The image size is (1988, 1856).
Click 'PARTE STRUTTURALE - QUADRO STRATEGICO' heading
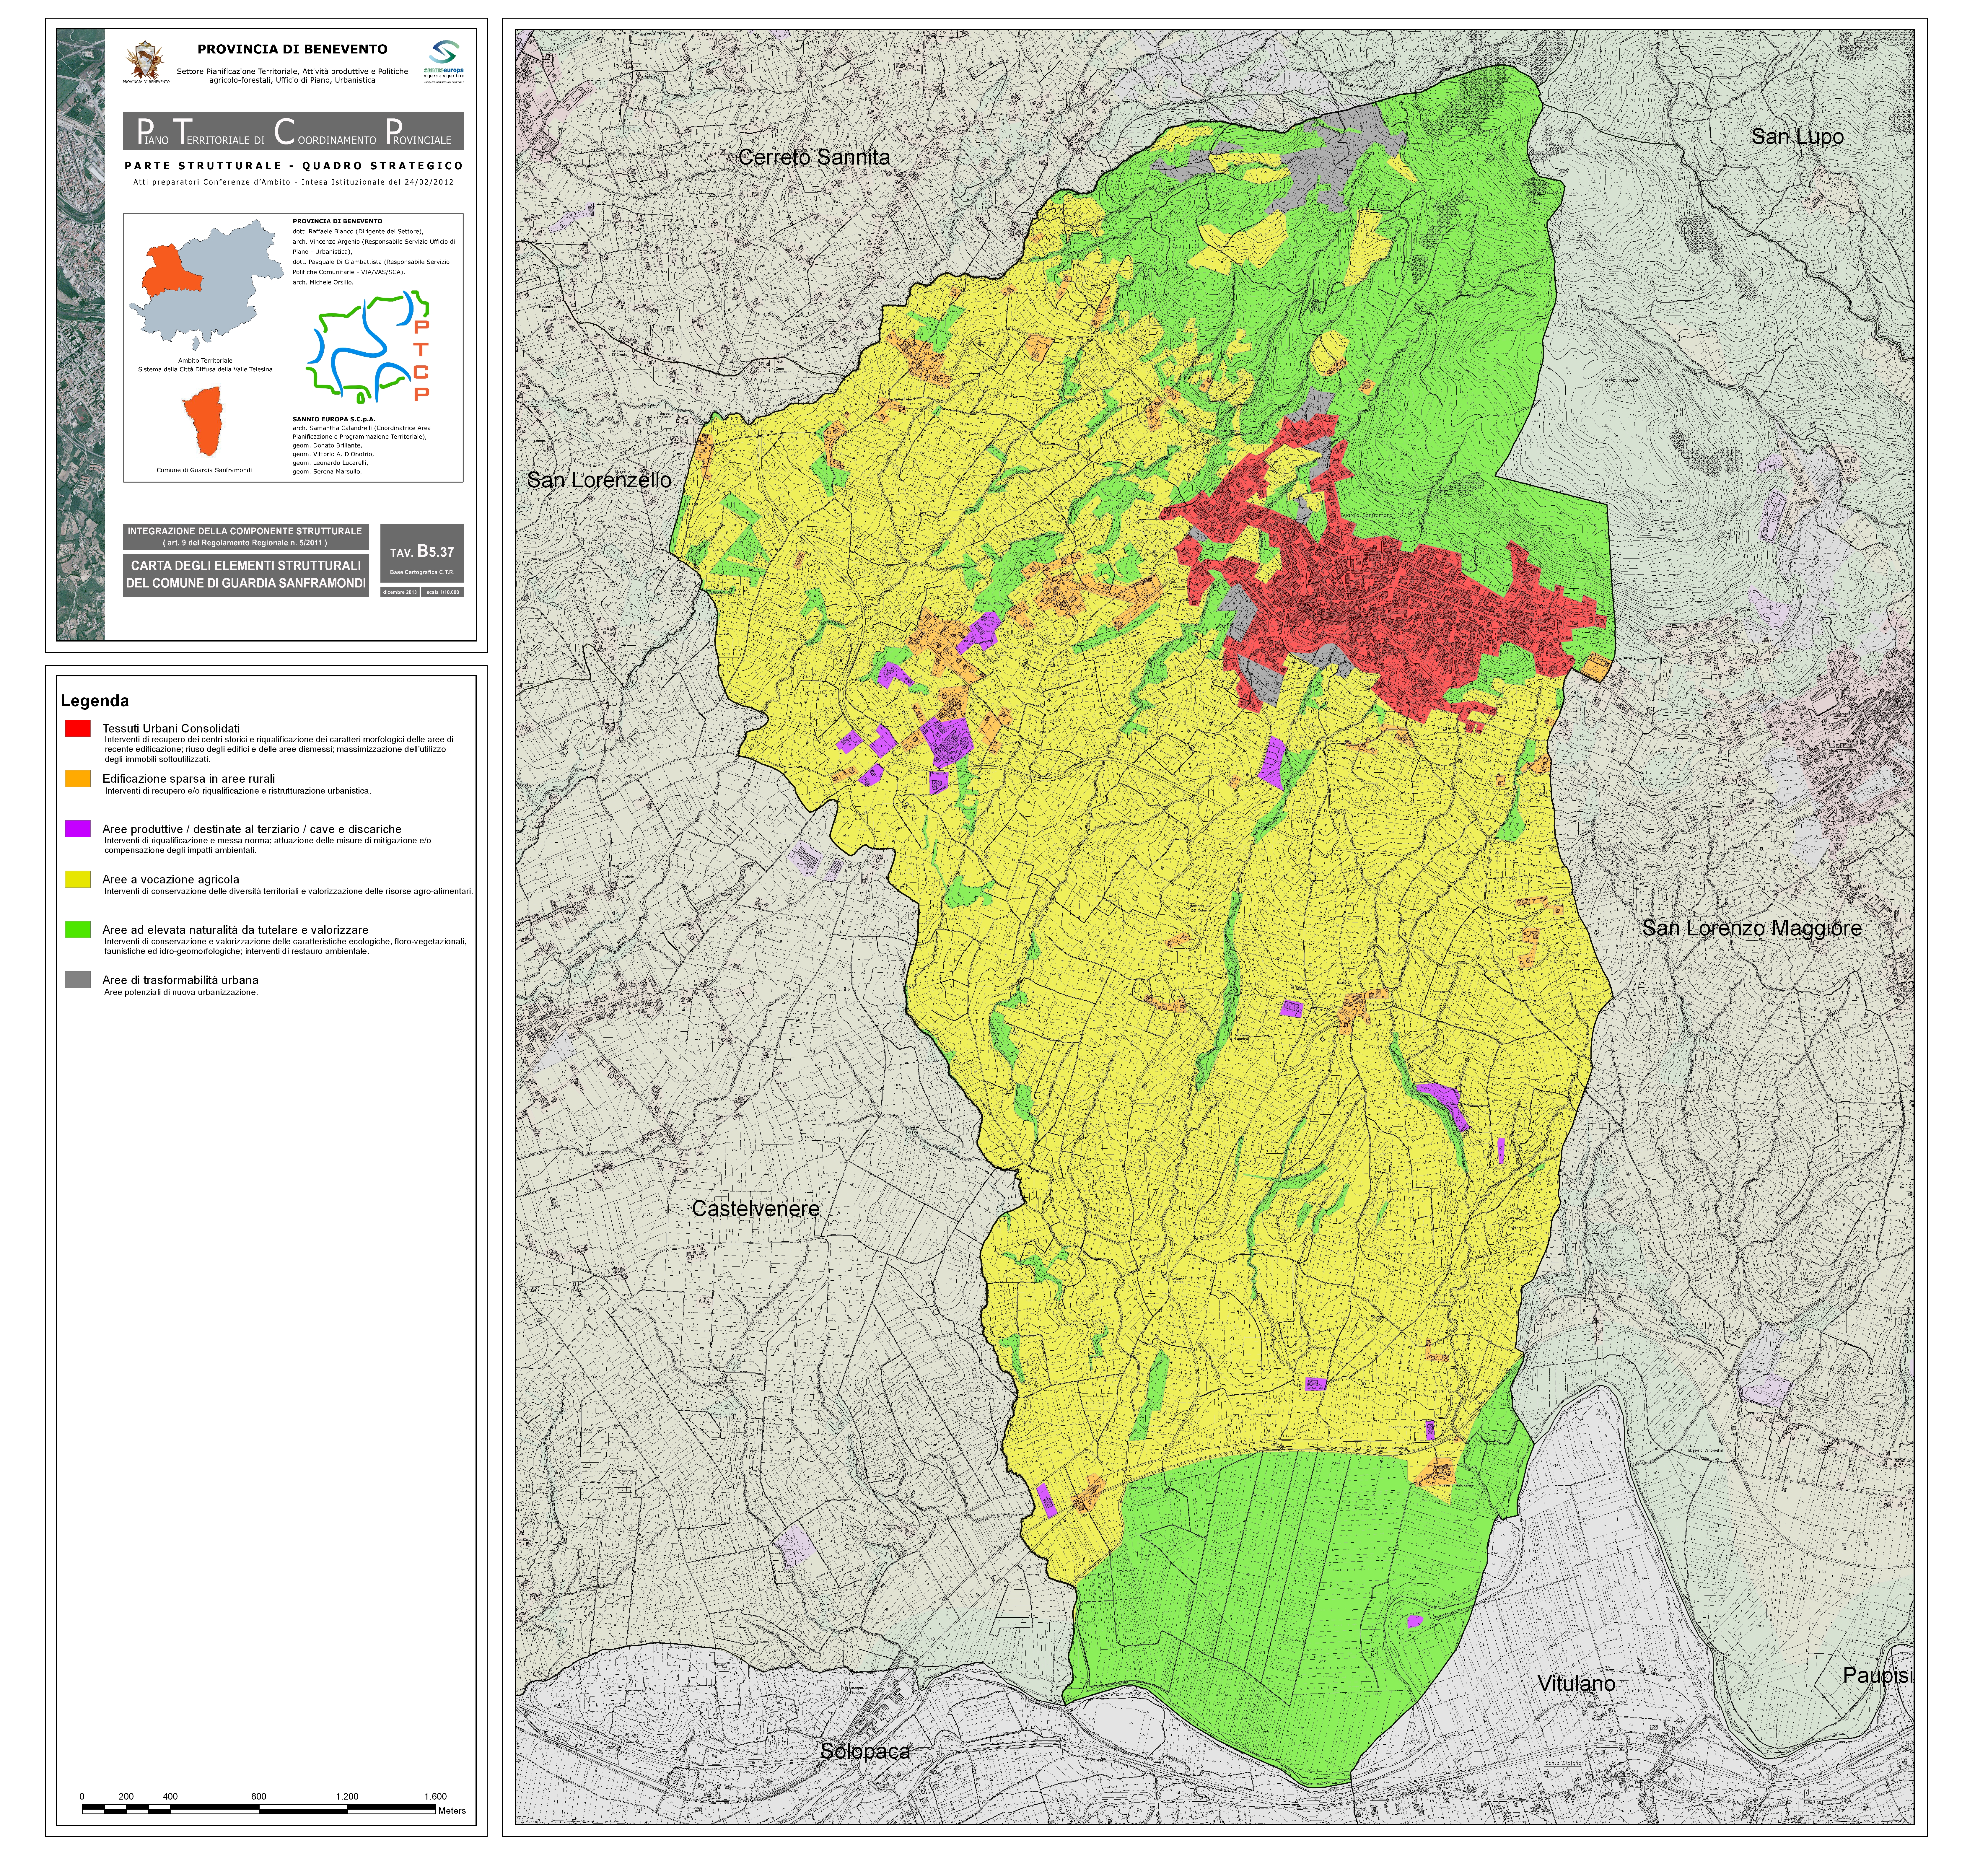(x=294, y=166)
